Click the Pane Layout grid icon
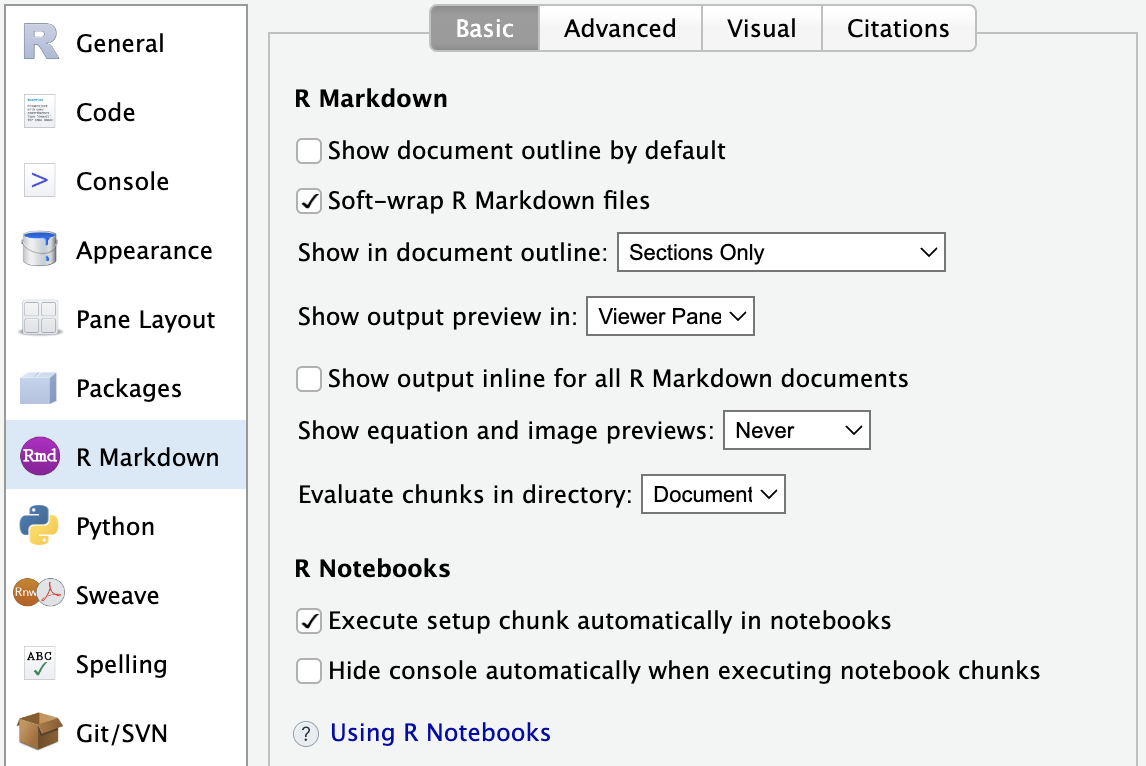 tap(39, 318)
